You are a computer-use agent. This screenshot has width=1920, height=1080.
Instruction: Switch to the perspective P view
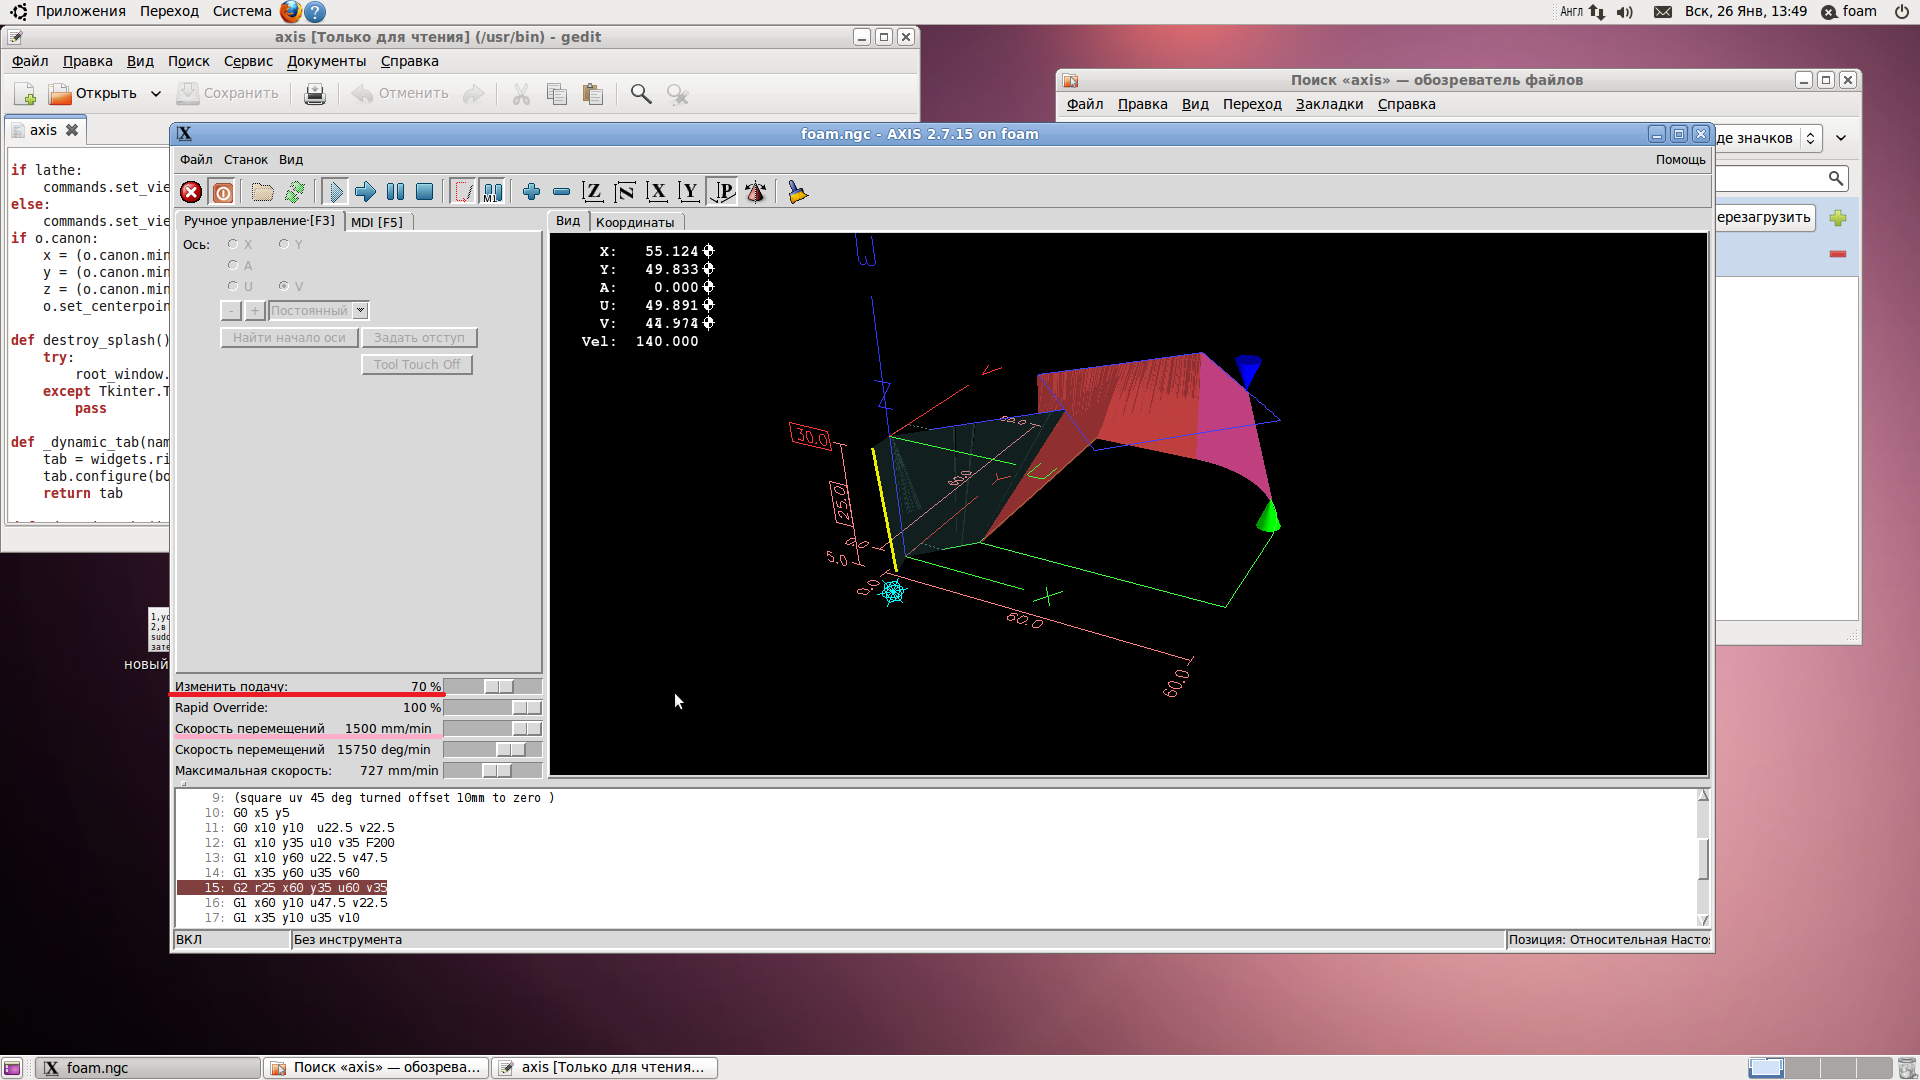(x=723, y=192)
